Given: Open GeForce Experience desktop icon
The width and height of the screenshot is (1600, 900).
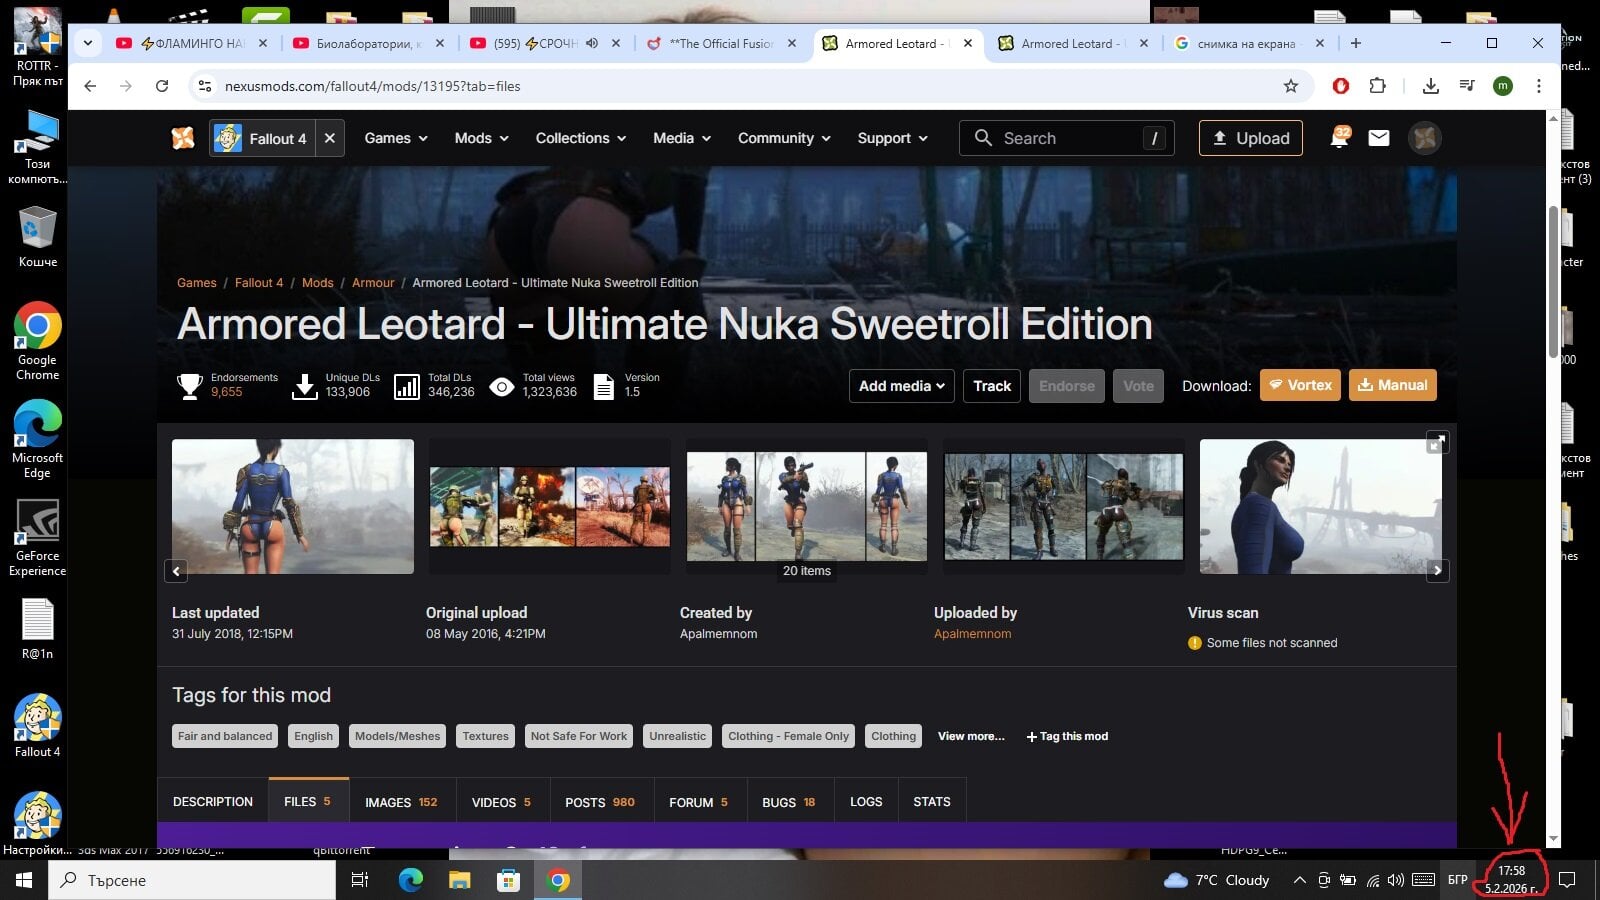Looking at the screenshot, I should pos(37,537).
